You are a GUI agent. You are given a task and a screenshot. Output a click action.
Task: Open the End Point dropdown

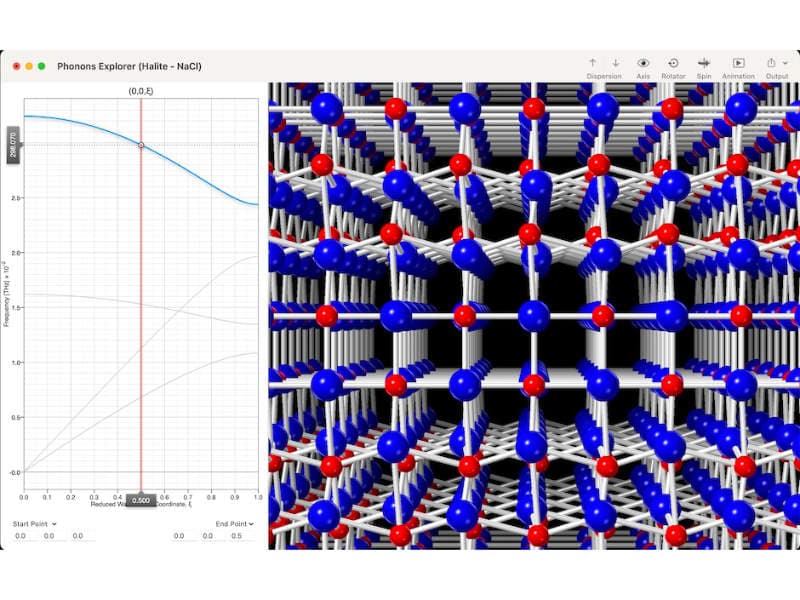234,524
